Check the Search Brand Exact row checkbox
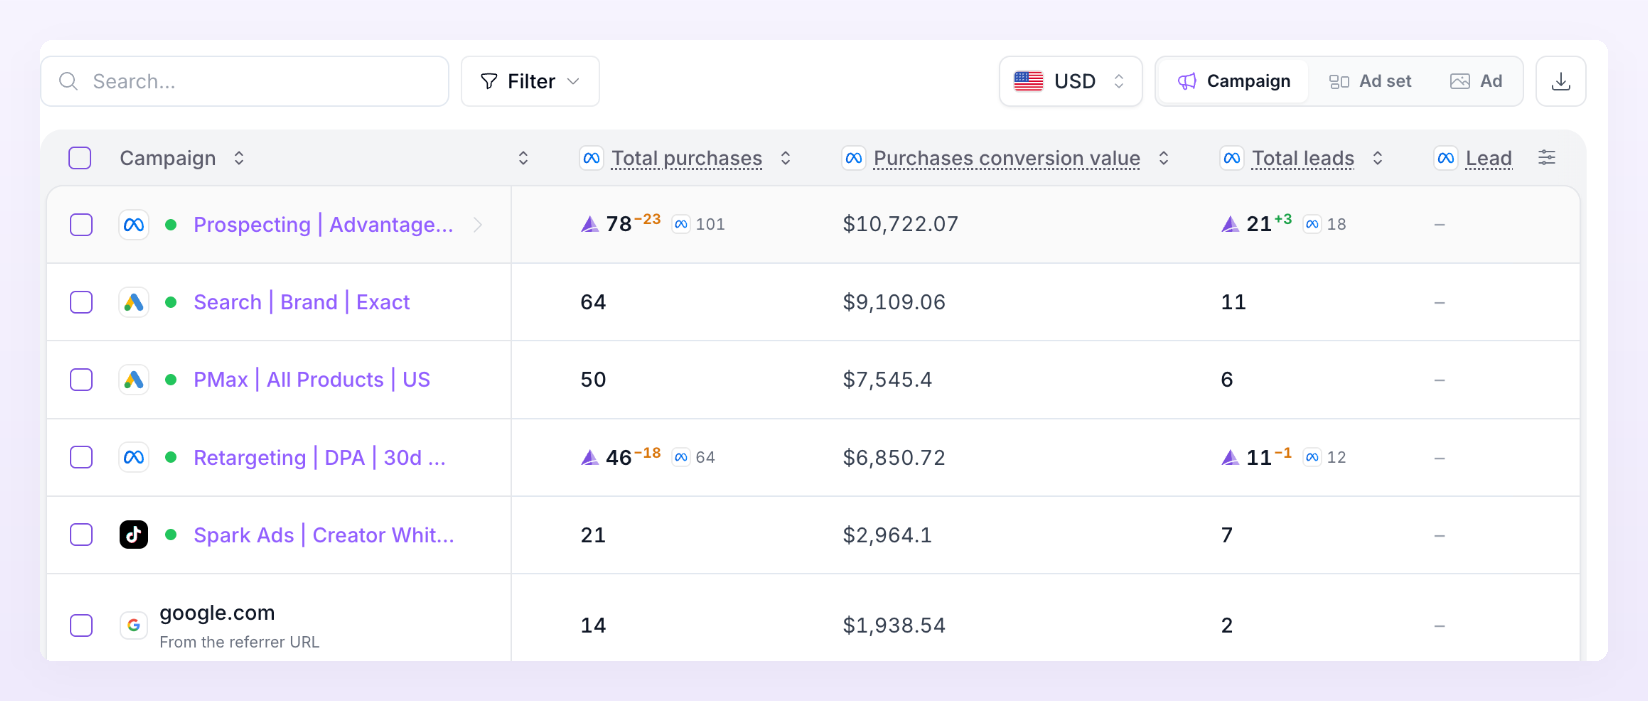Image resolution: width=1648 pixels, height=701 pixels. click(81, 302)
